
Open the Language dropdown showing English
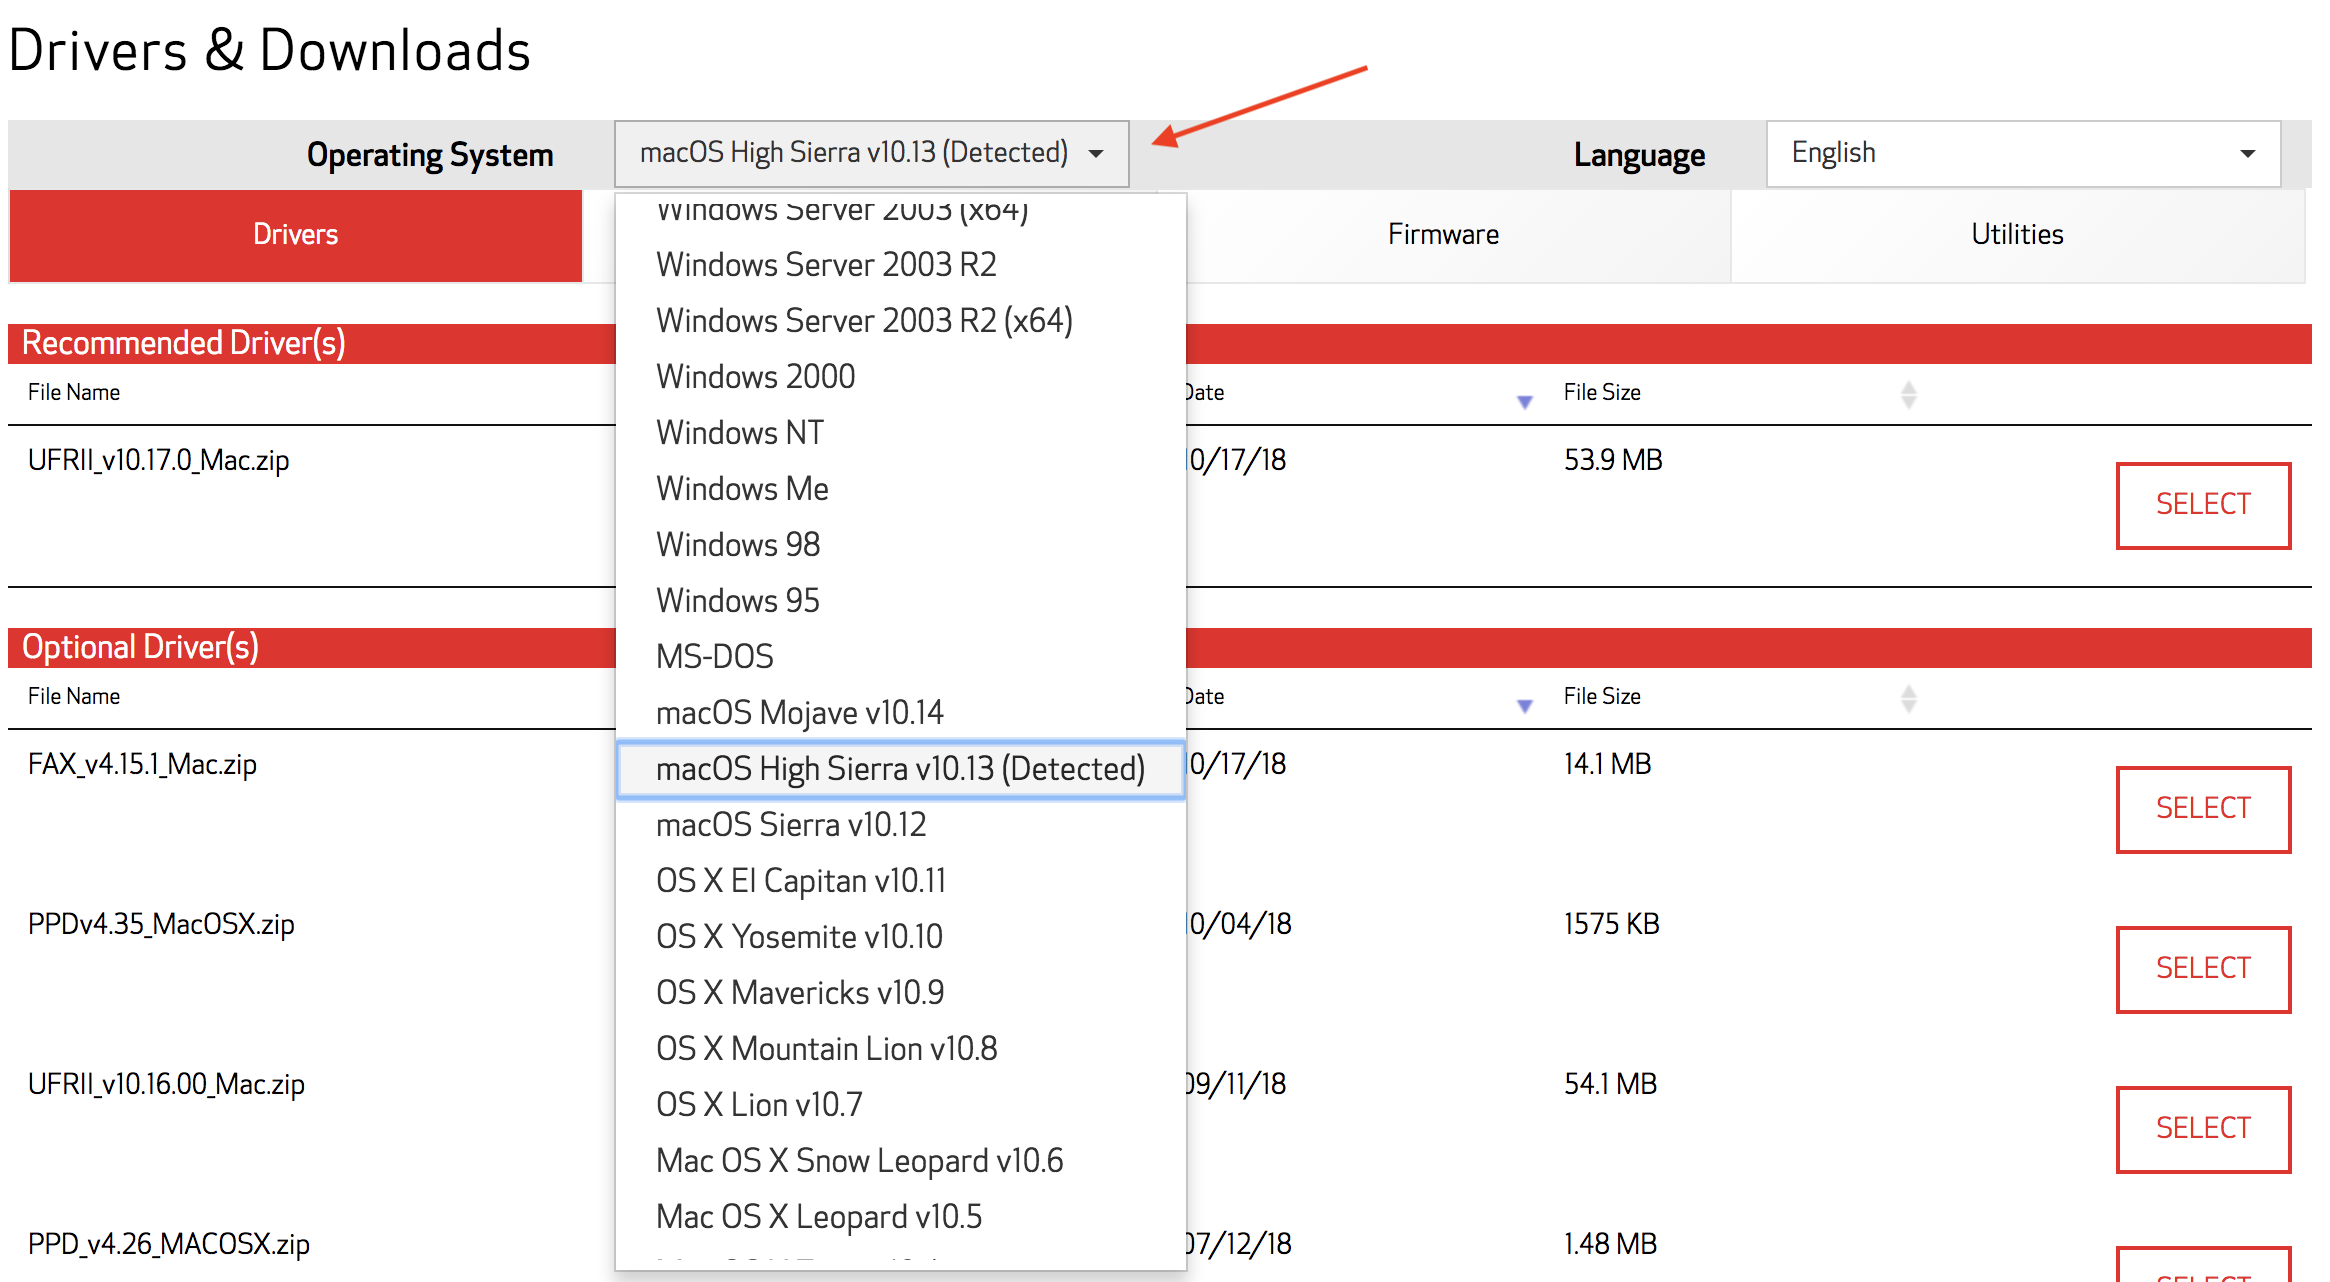click(2023, 154)
